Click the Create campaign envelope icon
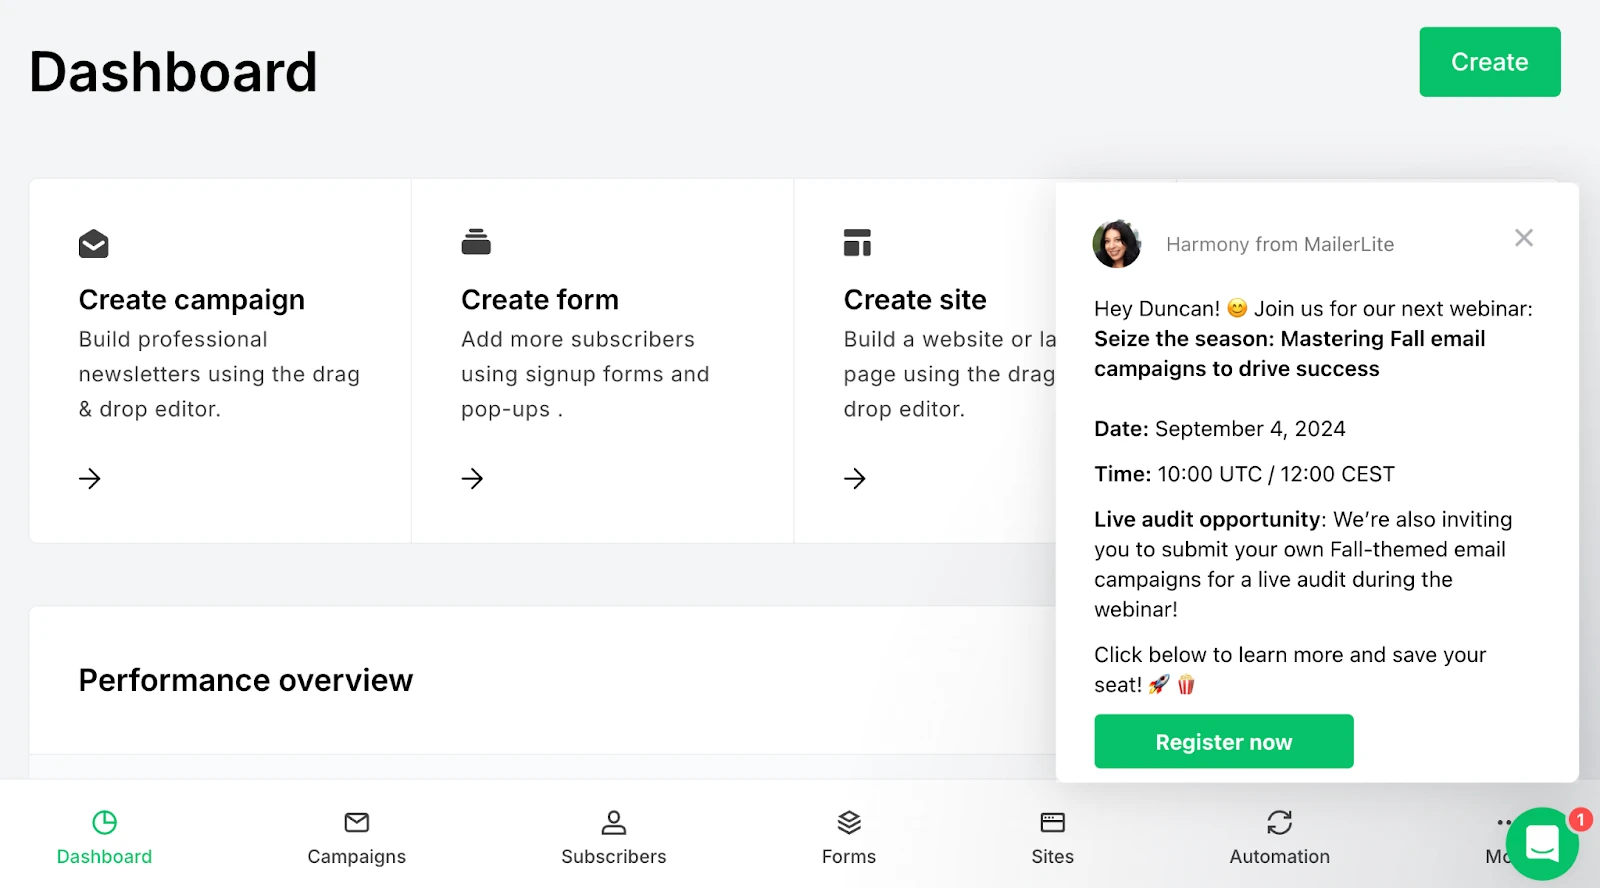1600x888 pixels. 93,244
